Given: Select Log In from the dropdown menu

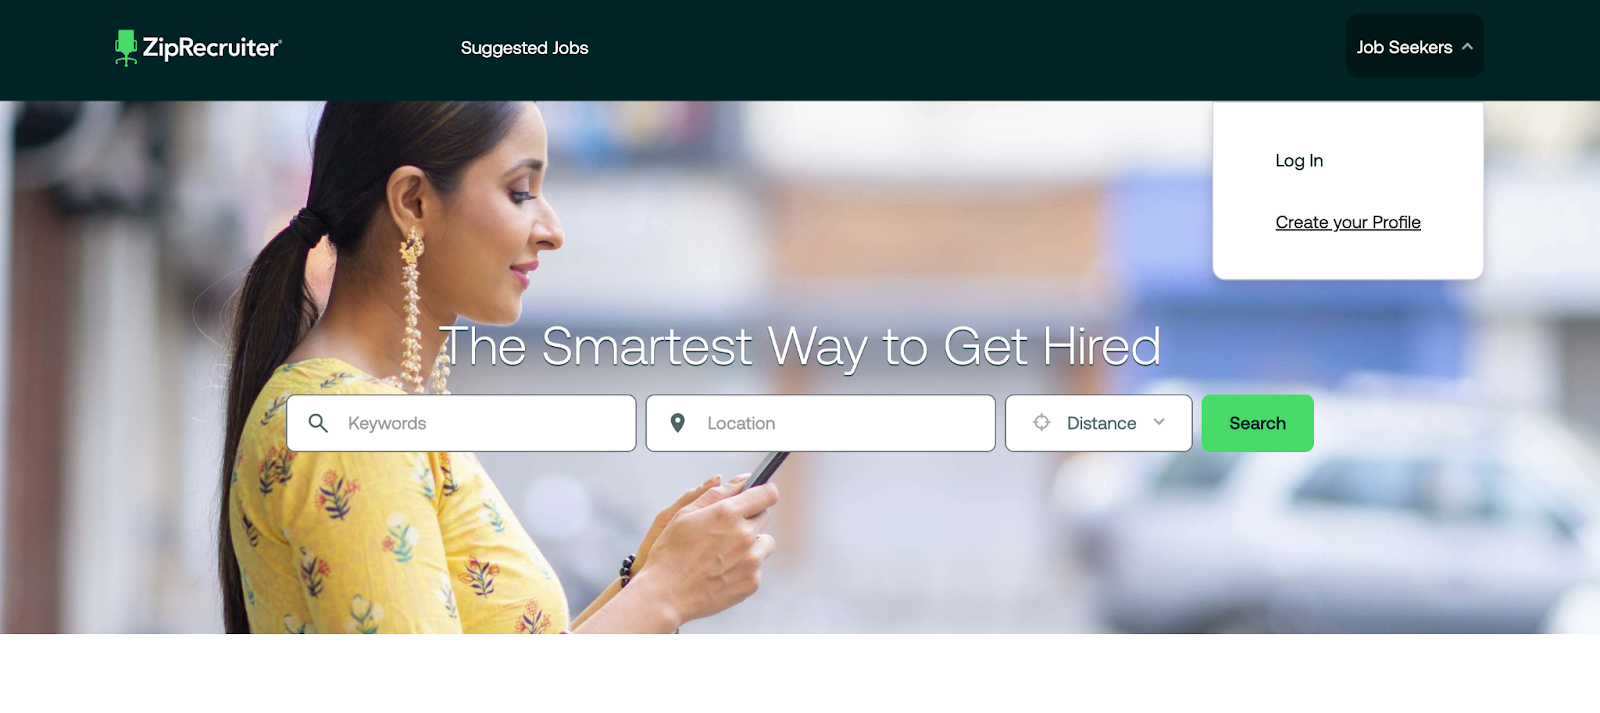Looking at the screenshot, I should pyautogui.click(x=1299, y=161).
